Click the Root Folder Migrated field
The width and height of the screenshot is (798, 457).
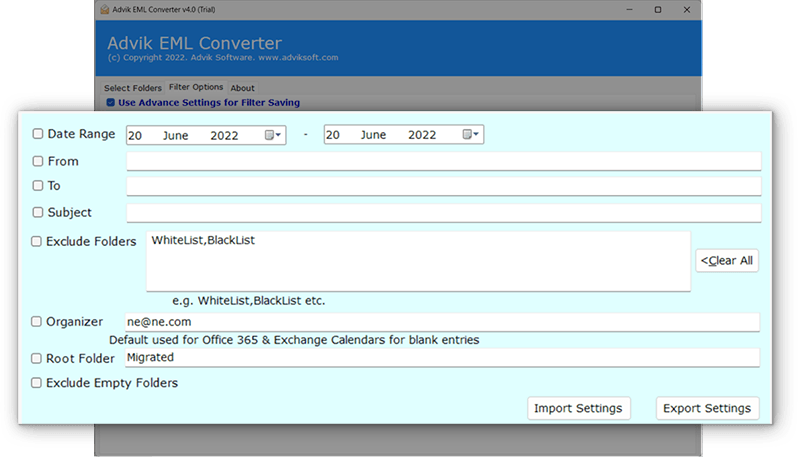coord(442,358)
